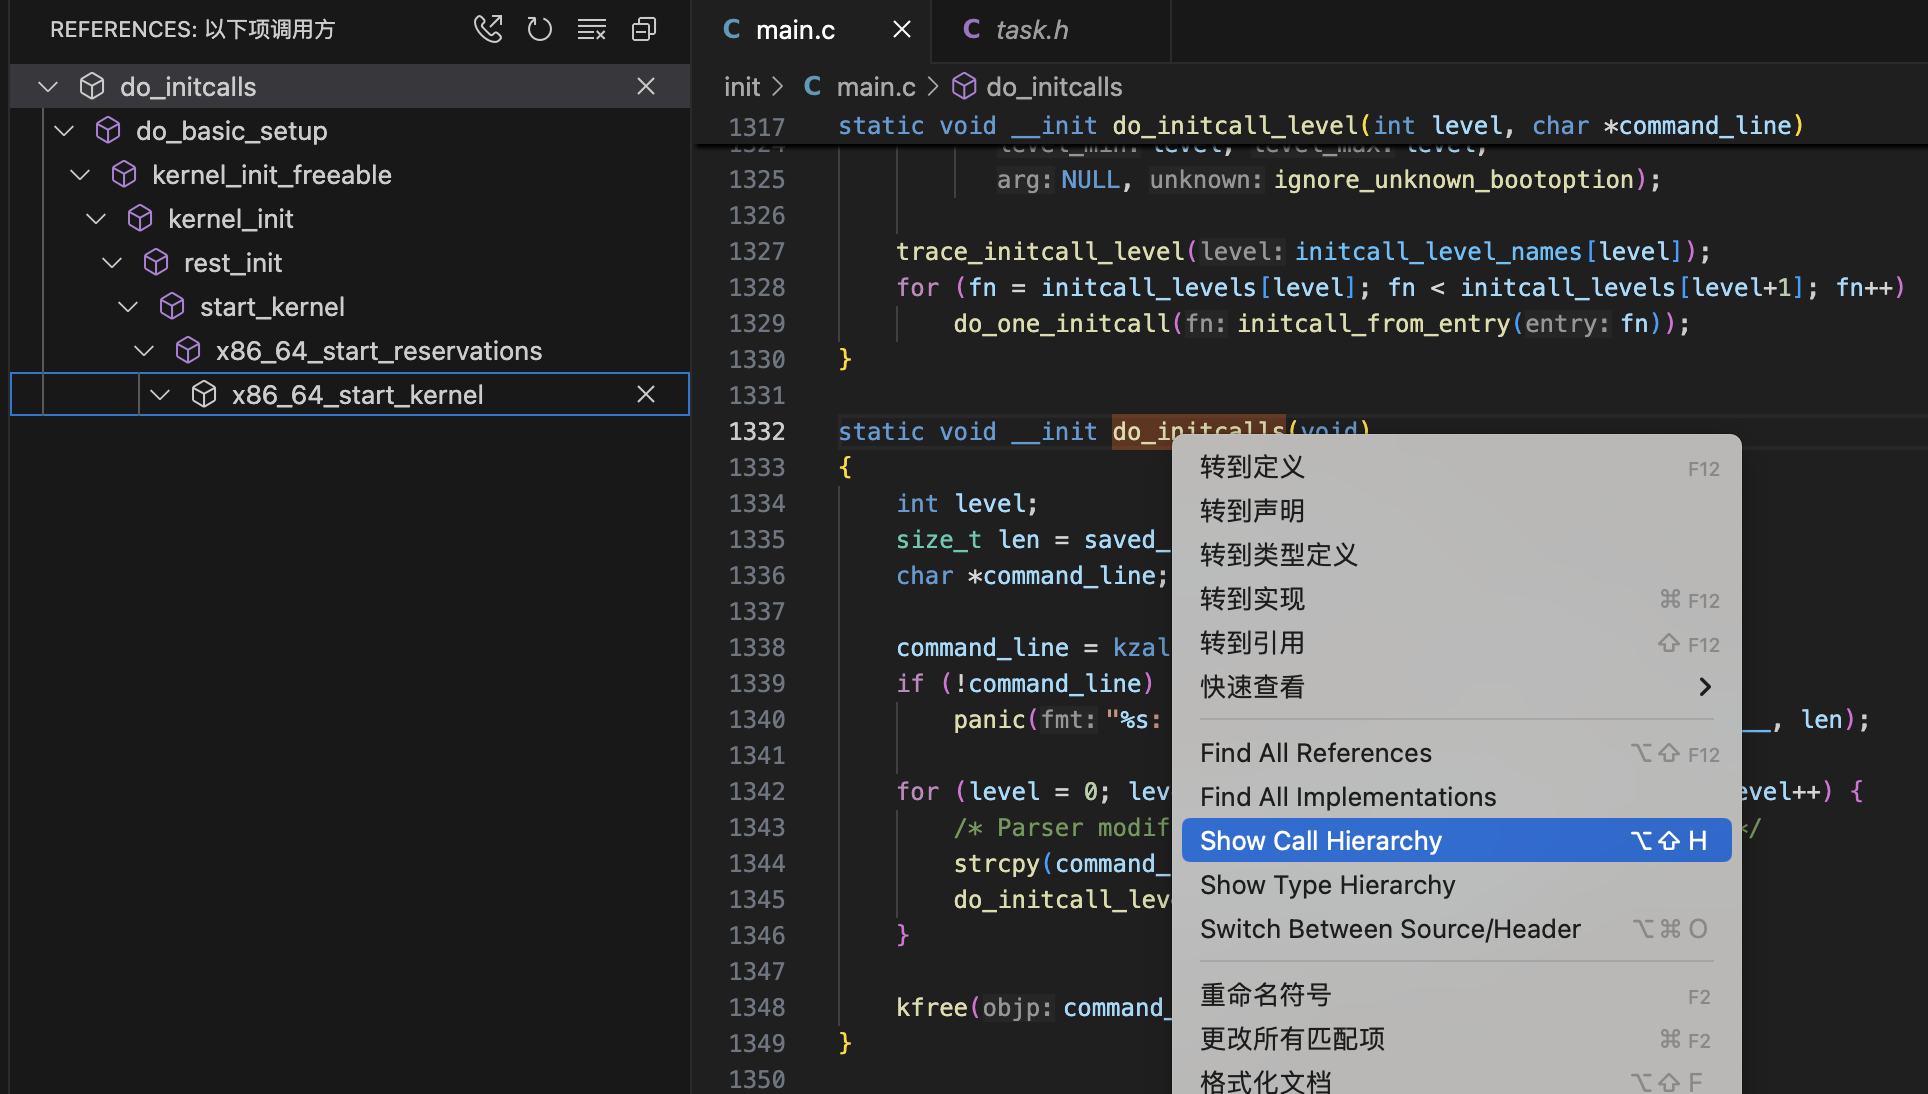
Task: Click the breadcrumb do_initcalls symbol icon
Action: pyautogui.click(x=964, y=87)
